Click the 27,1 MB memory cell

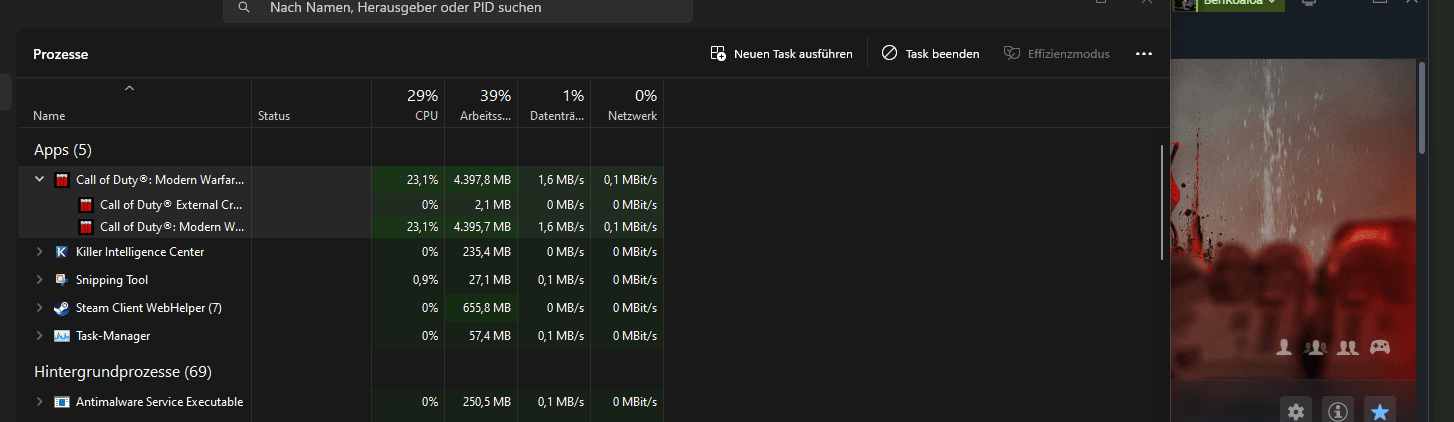point(482,280)
